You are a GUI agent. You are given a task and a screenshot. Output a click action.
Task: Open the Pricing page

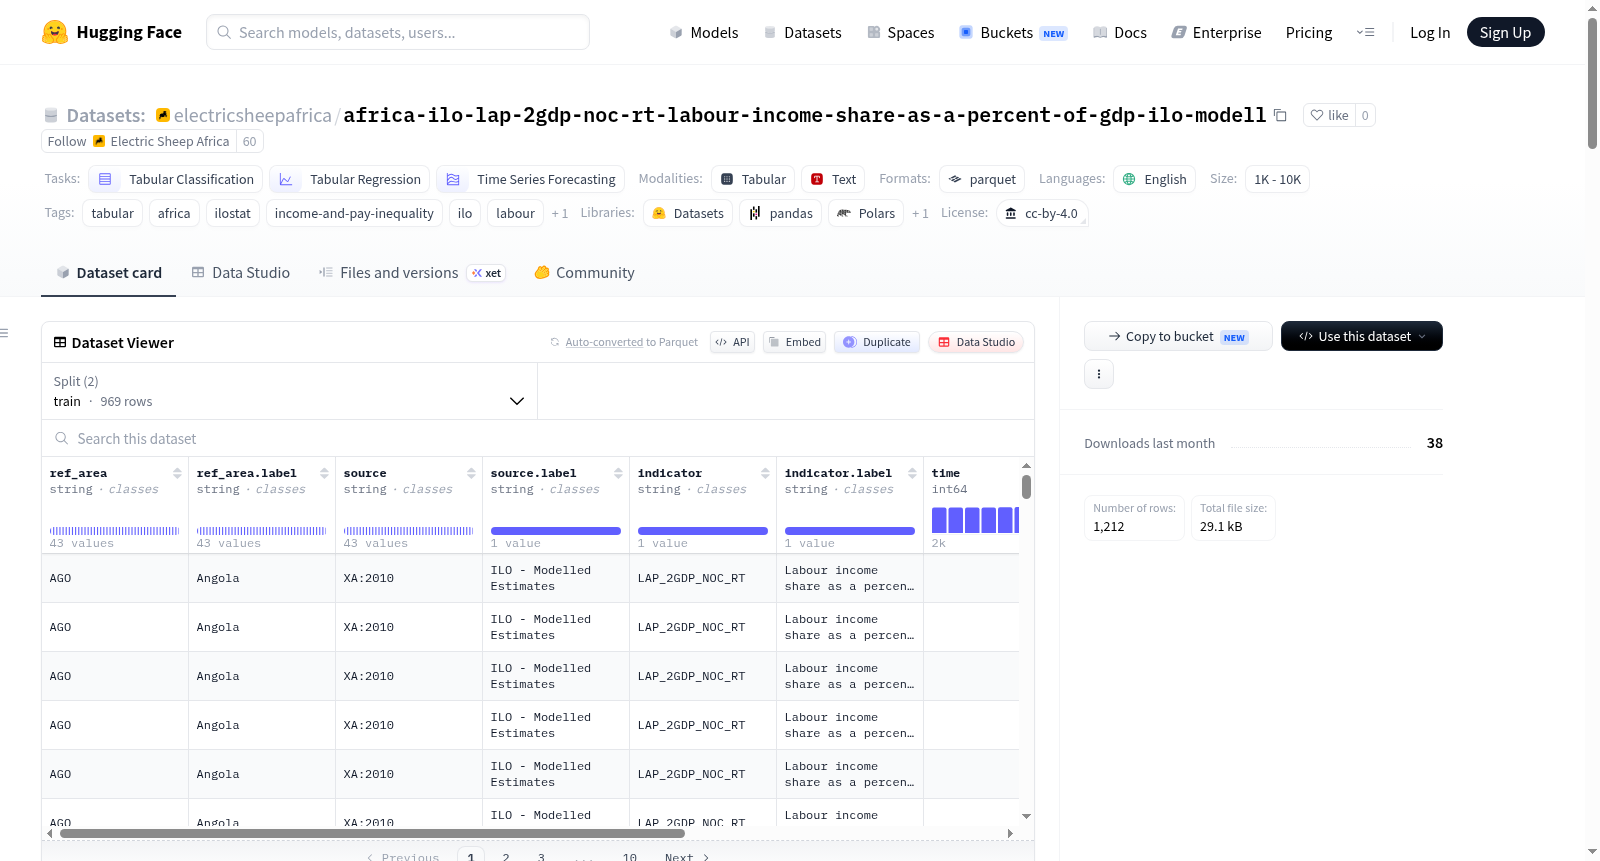pyautogui.click(x=1309, y=32)
